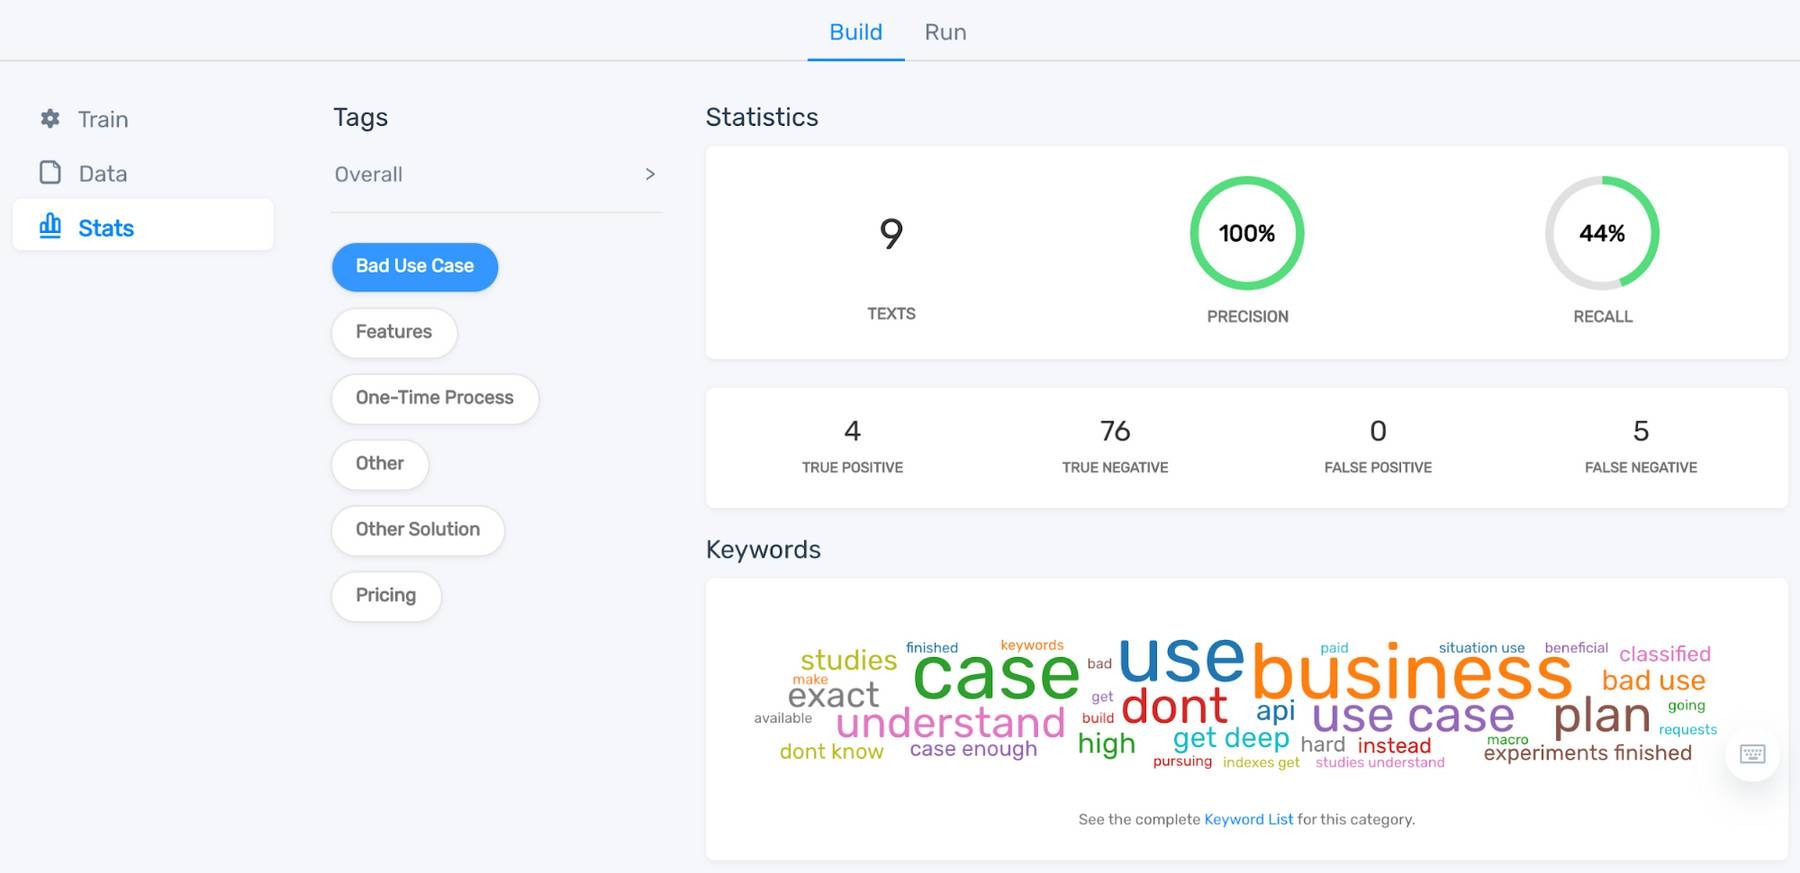Click the 100% precision ring

point(1247,233)
